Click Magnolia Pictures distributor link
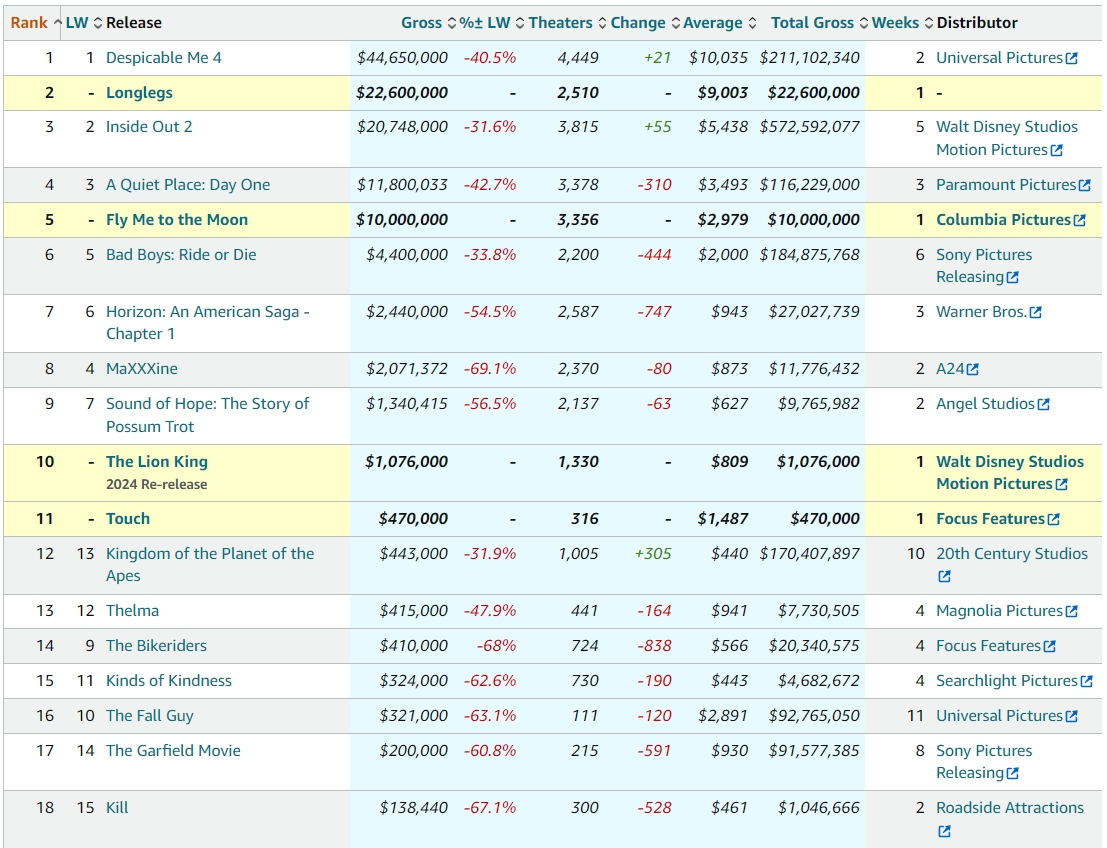 (x=1000, y=611)
